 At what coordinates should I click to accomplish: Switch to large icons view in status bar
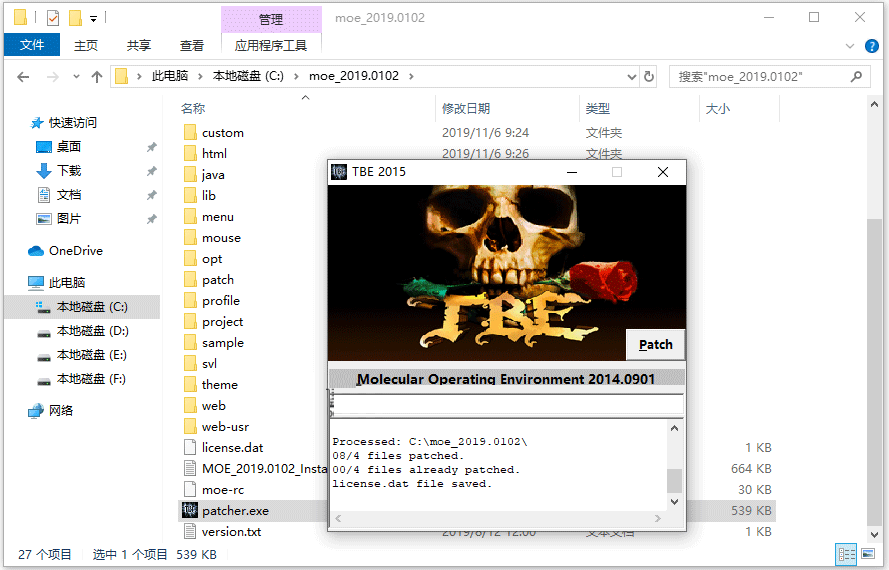[868, 554]
